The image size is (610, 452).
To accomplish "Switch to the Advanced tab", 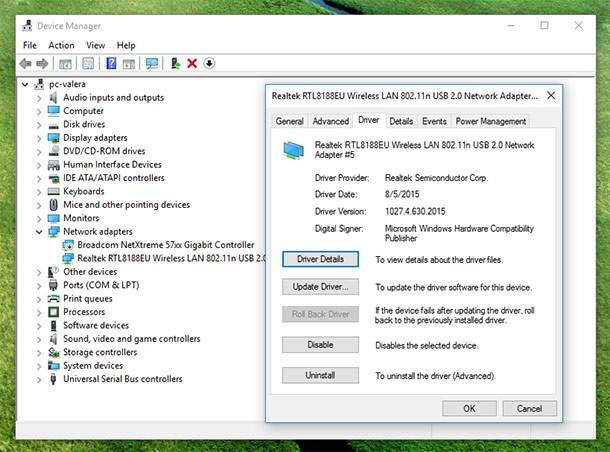I will pos(331,121).
